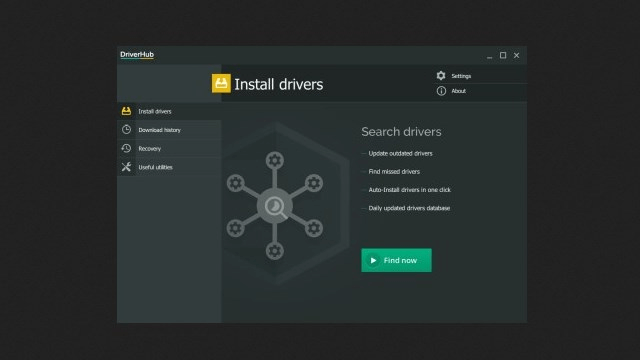Click the yellow Install drivers header icon
The image size is (640, 360).
pos(221,83)
